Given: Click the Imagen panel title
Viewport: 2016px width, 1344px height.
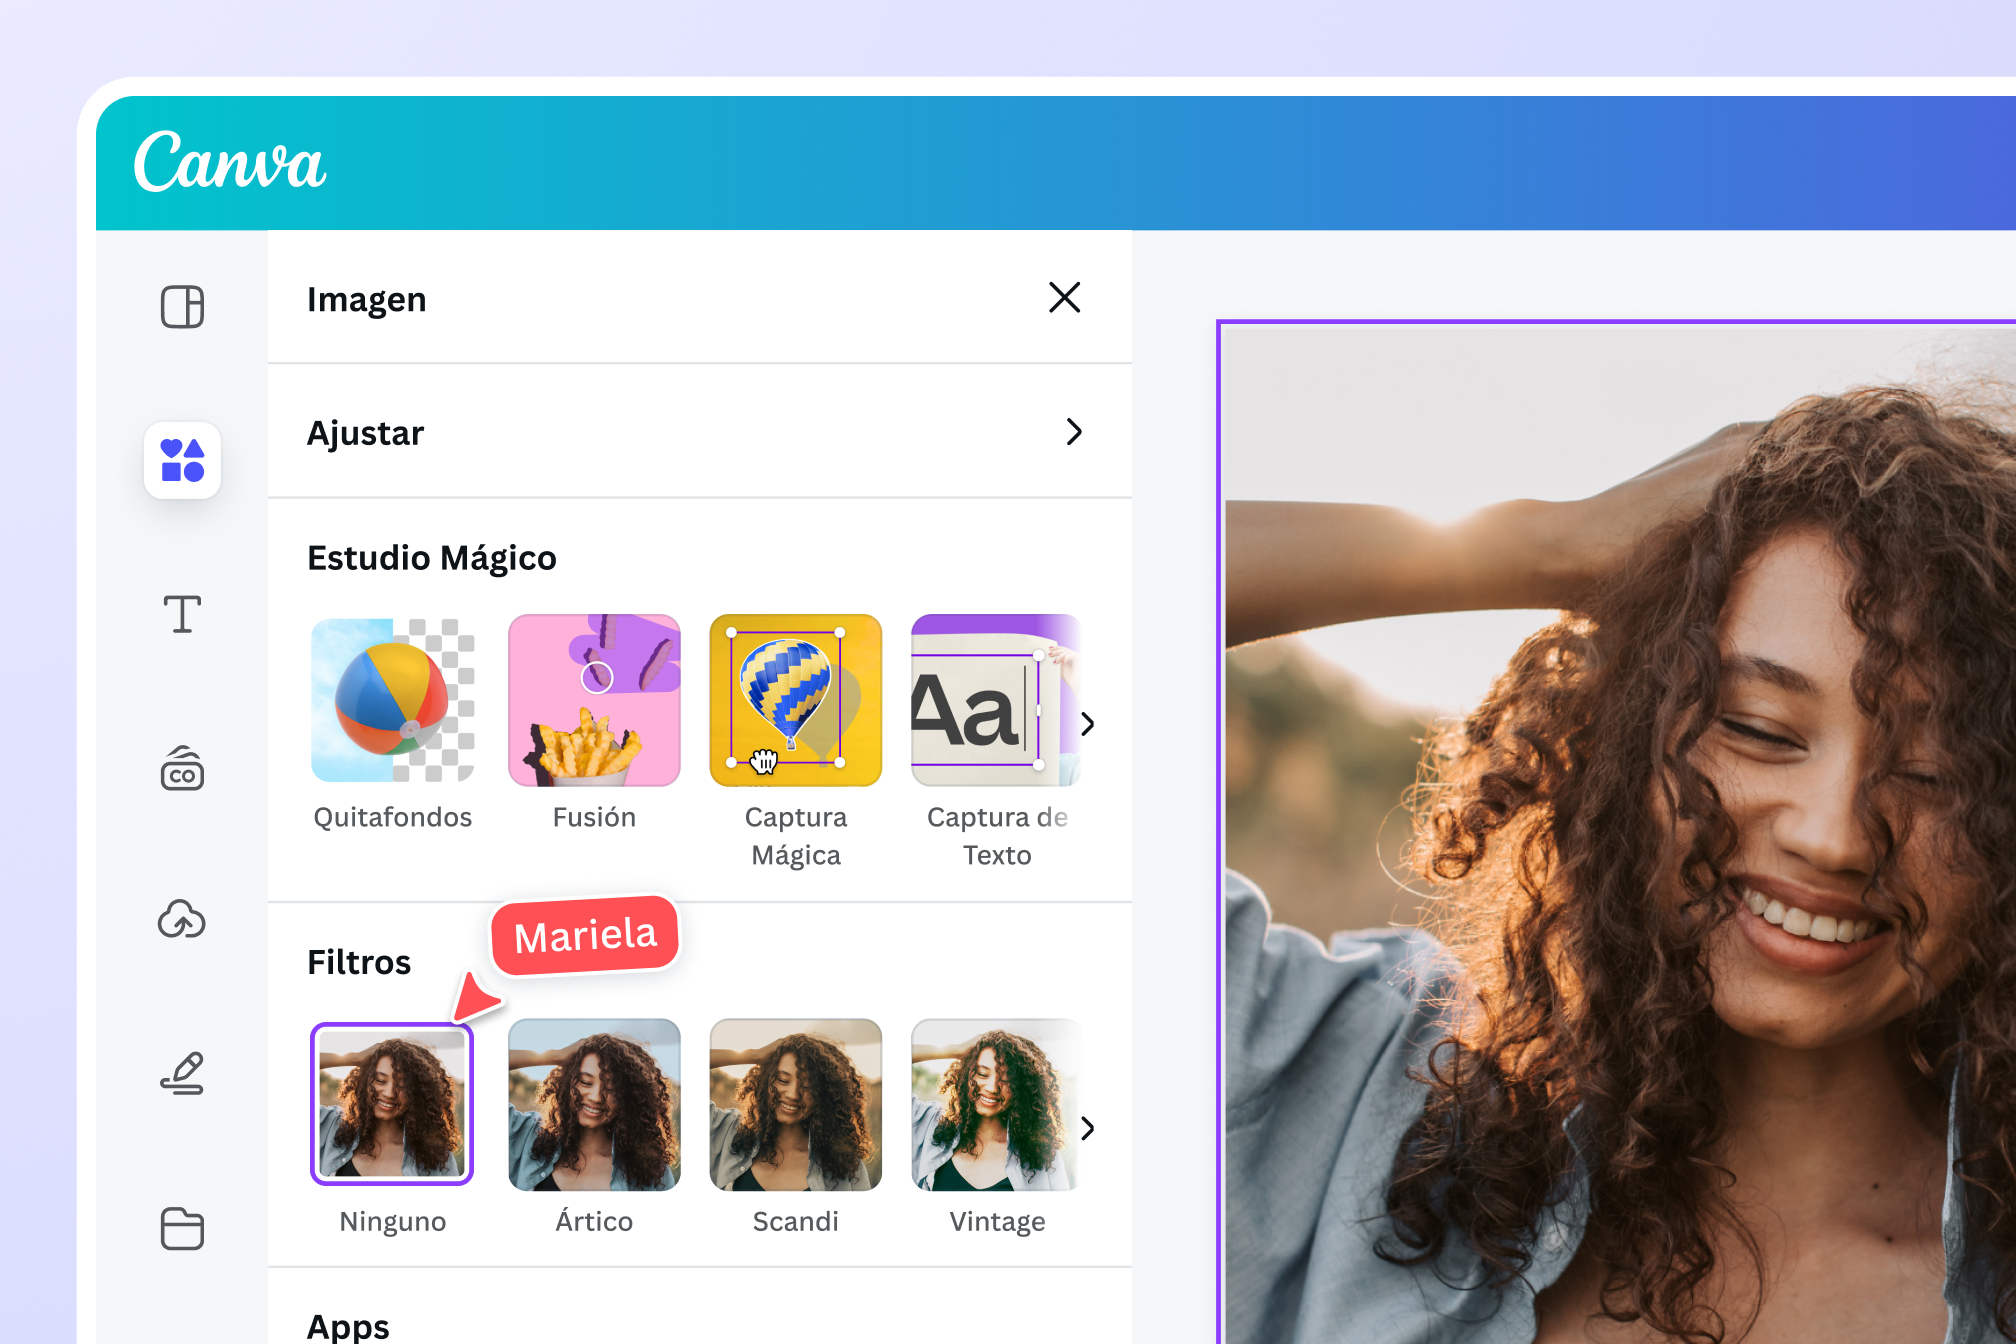Looking at the screenshot, I should [366, 300].
